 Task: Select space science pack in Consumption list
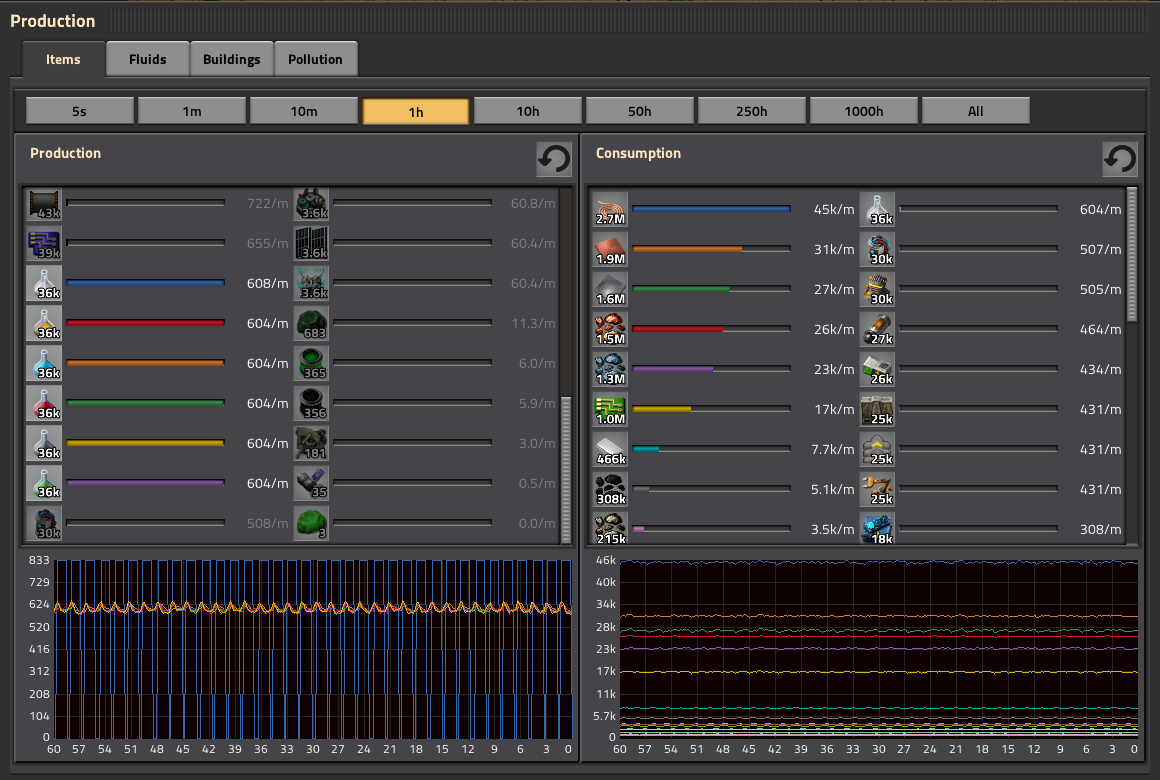pos(877,209)
